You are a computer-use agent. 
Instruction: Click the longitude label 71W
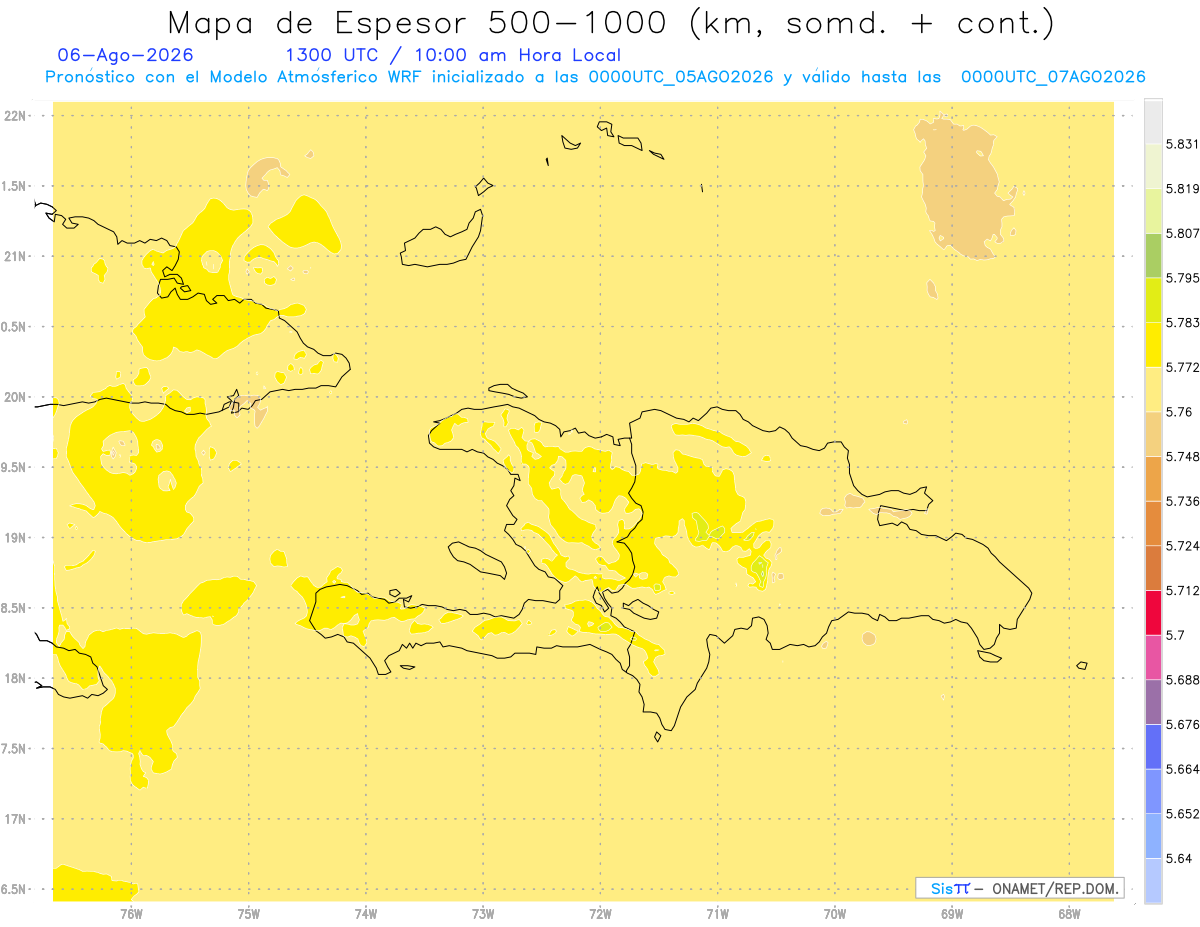click(717, 914)
